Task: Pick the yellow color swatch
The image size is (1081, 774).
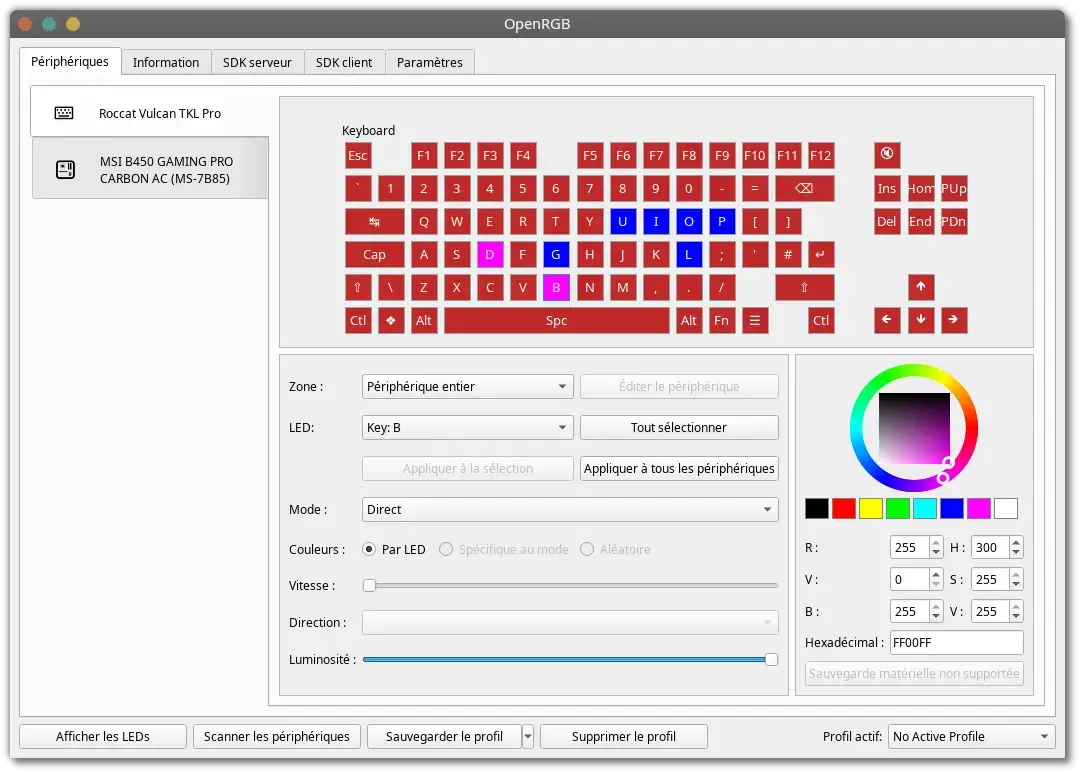Action: [x=871, y=509]
